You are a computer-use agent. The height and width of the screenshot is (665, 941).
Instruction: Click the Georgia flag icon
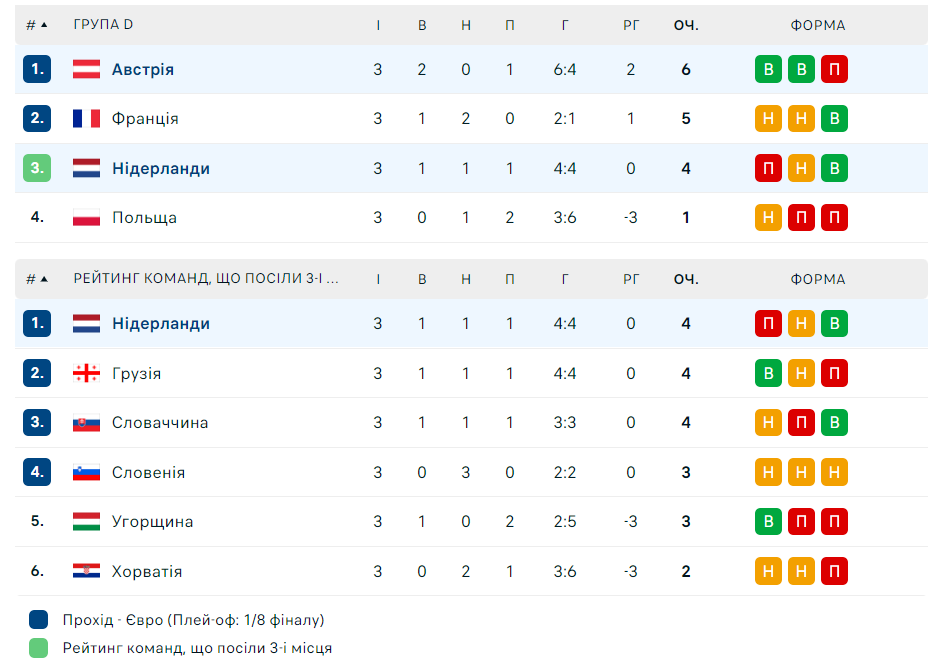point(86,373)
